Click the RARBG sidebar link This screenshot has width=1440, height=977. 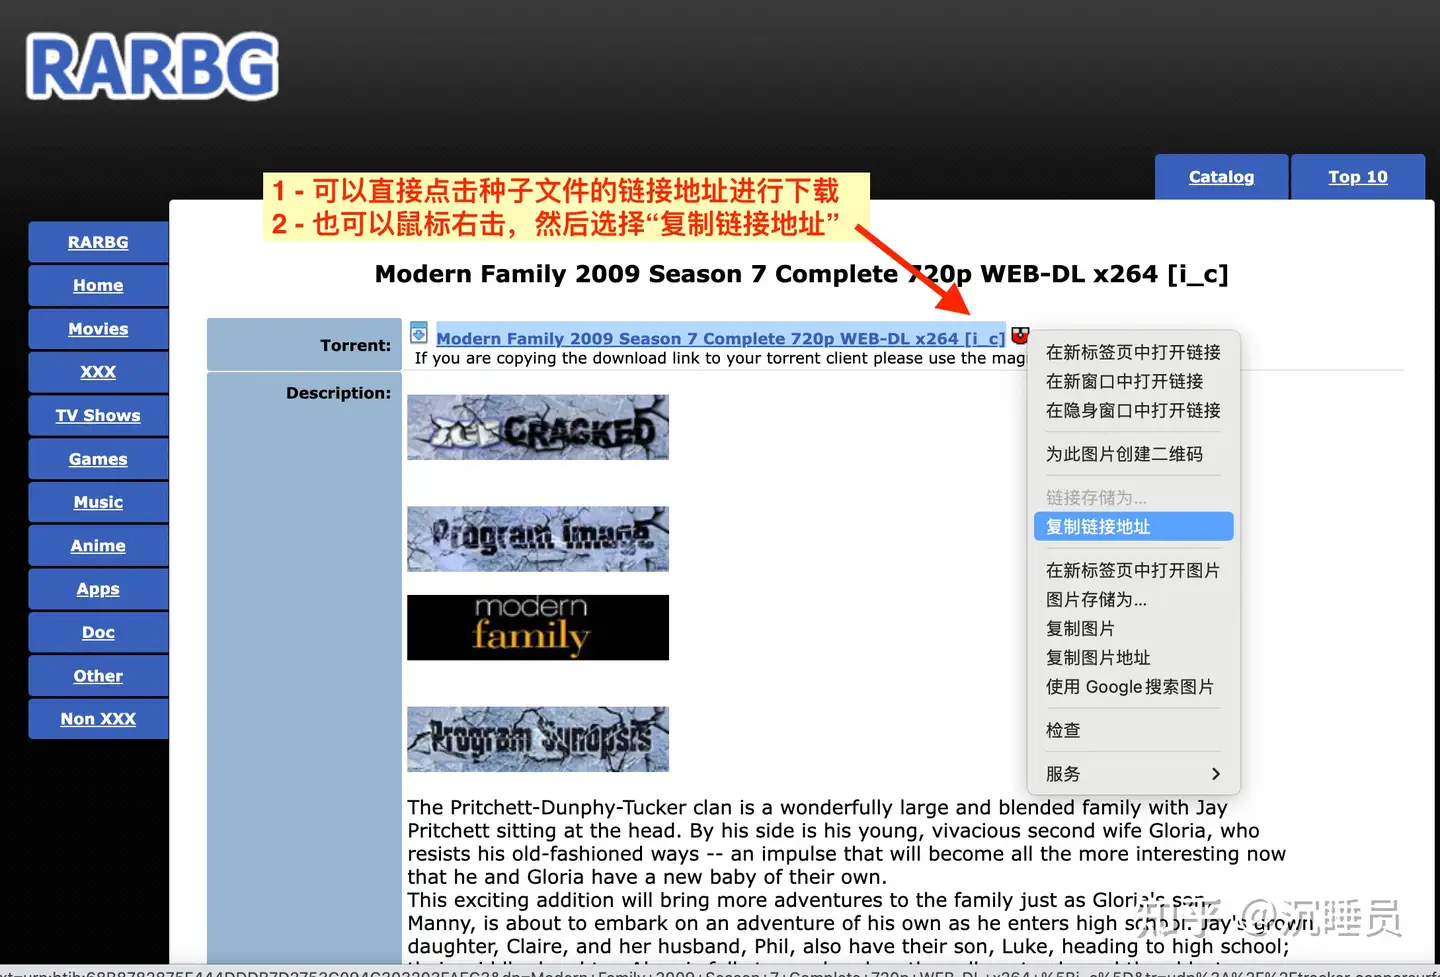point(98,242)
